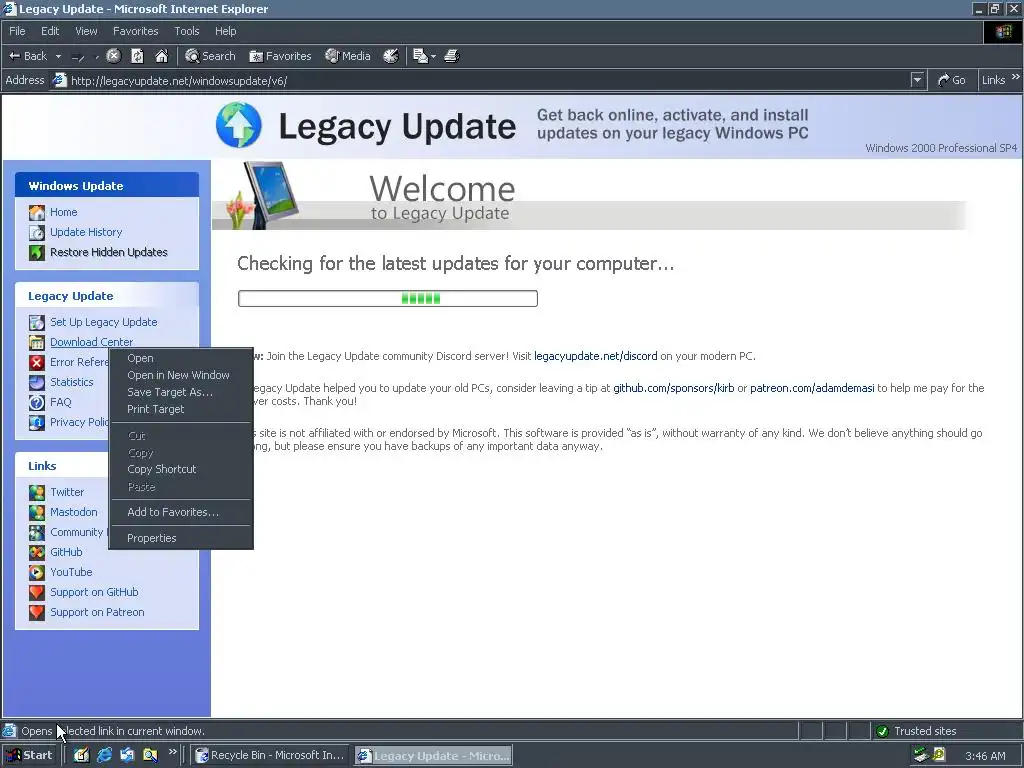Open the Favorites menu
The image size is (1024, 768).
click(x=135, y=31)
